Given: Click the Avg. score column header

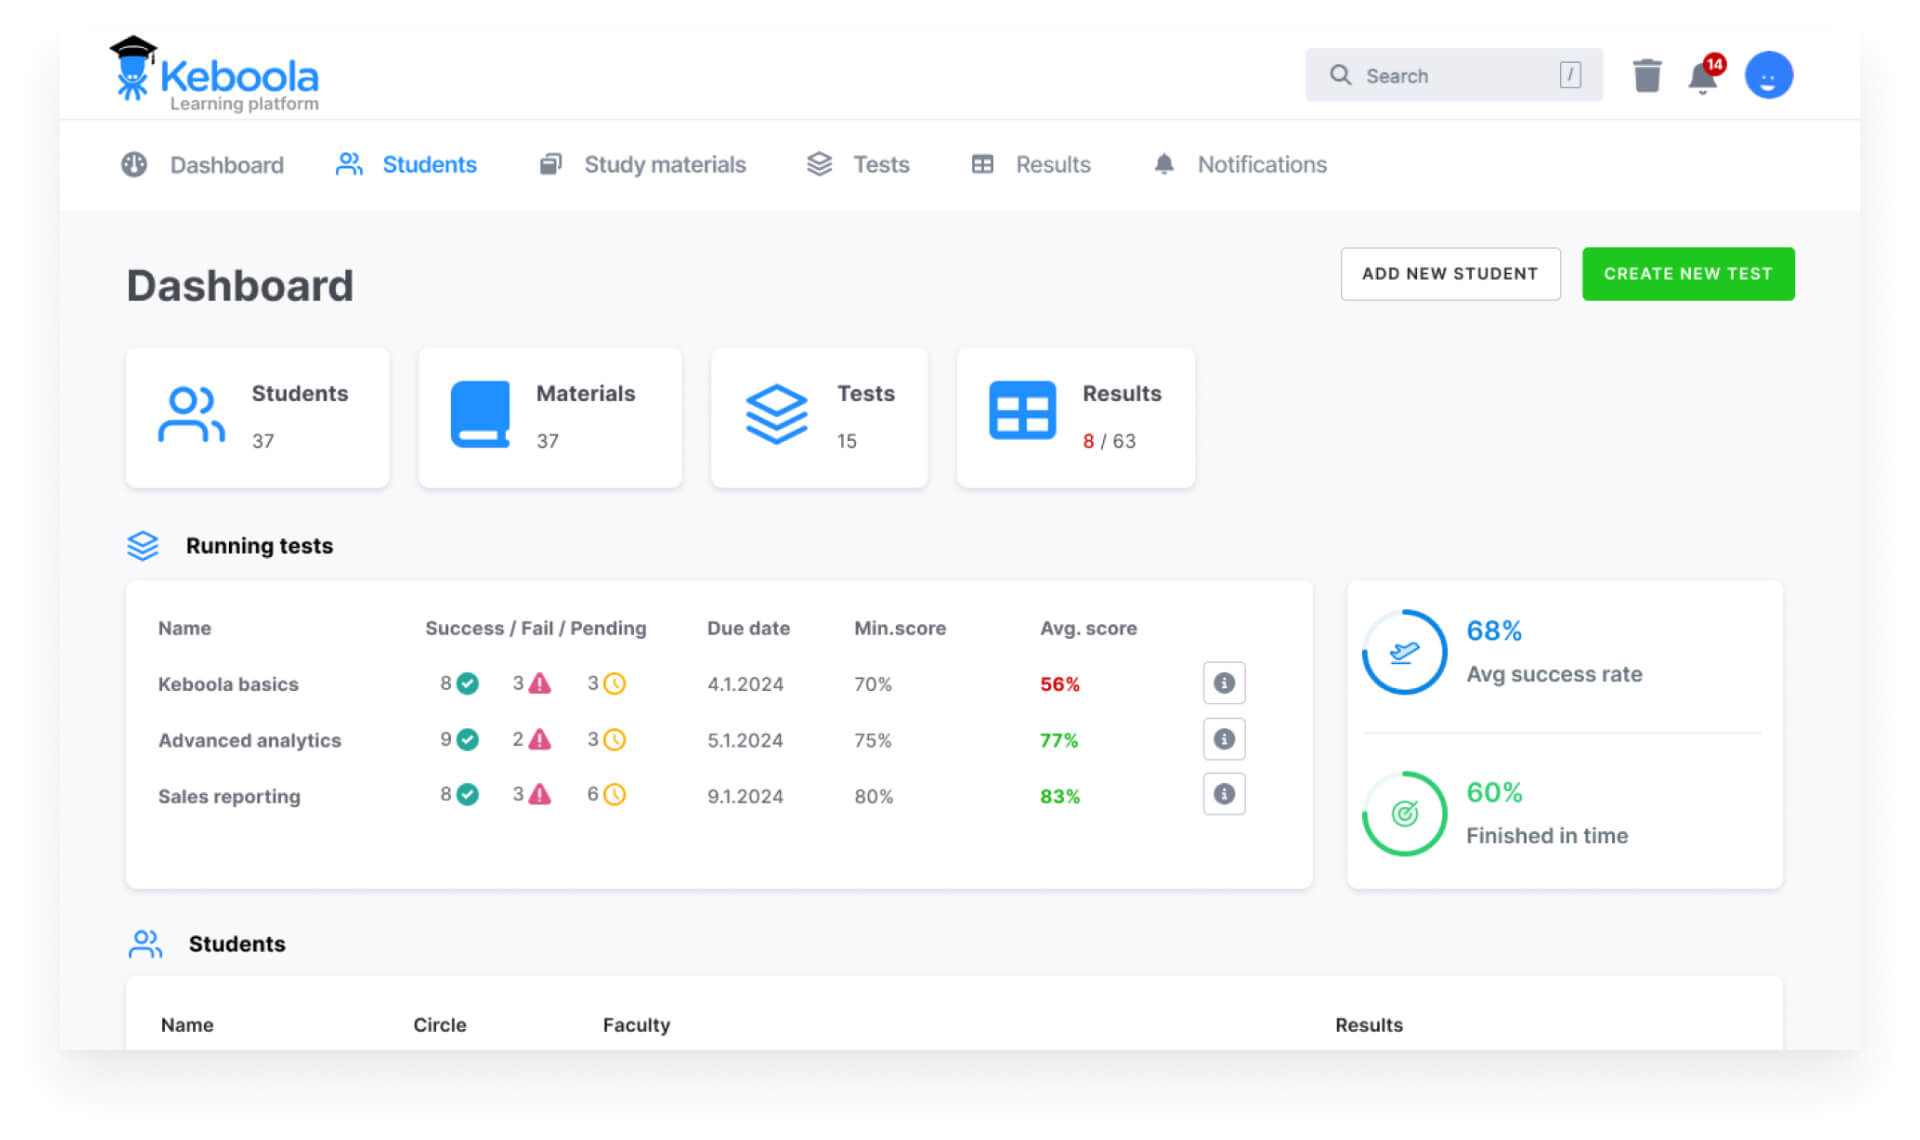Looking at the screenshot, I should [x=1088, y=628].
